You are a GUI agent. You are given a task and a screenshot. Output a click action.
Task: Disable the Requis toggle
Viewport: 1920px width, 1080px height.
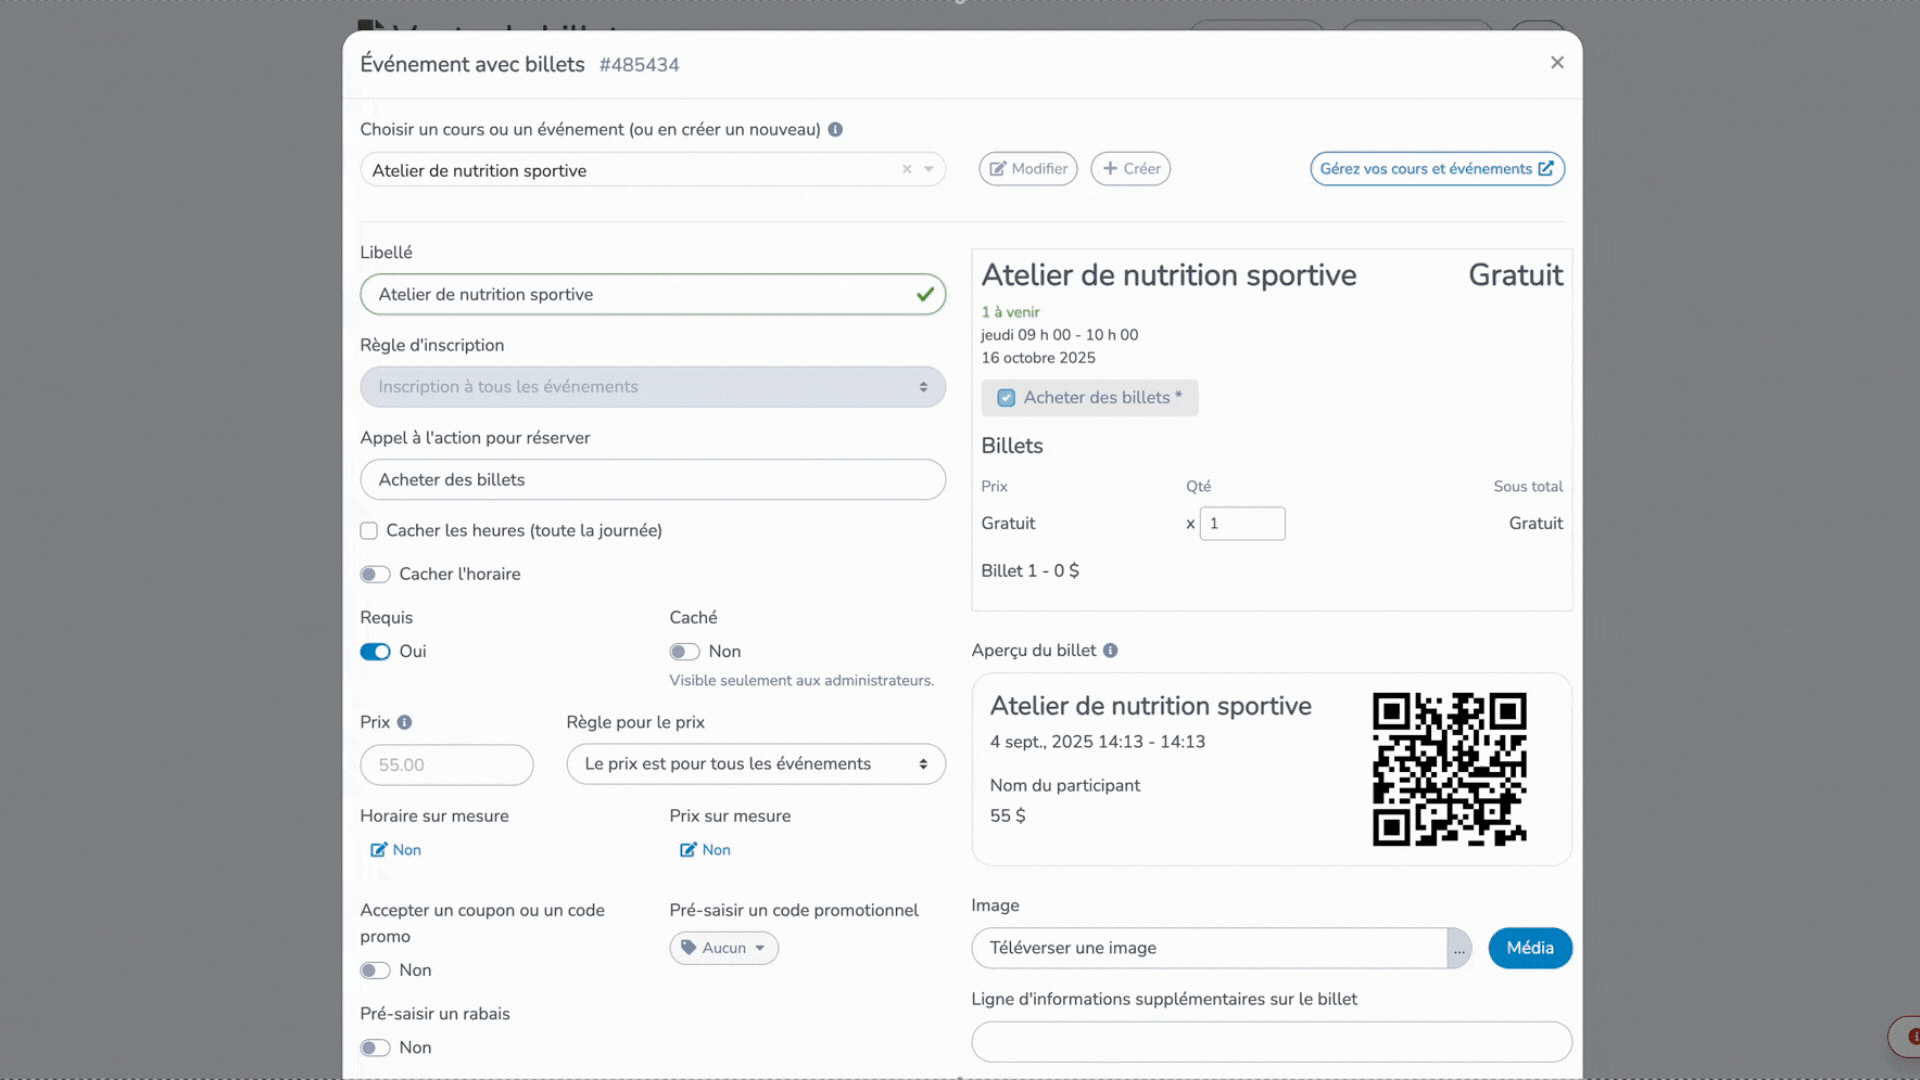376,652
